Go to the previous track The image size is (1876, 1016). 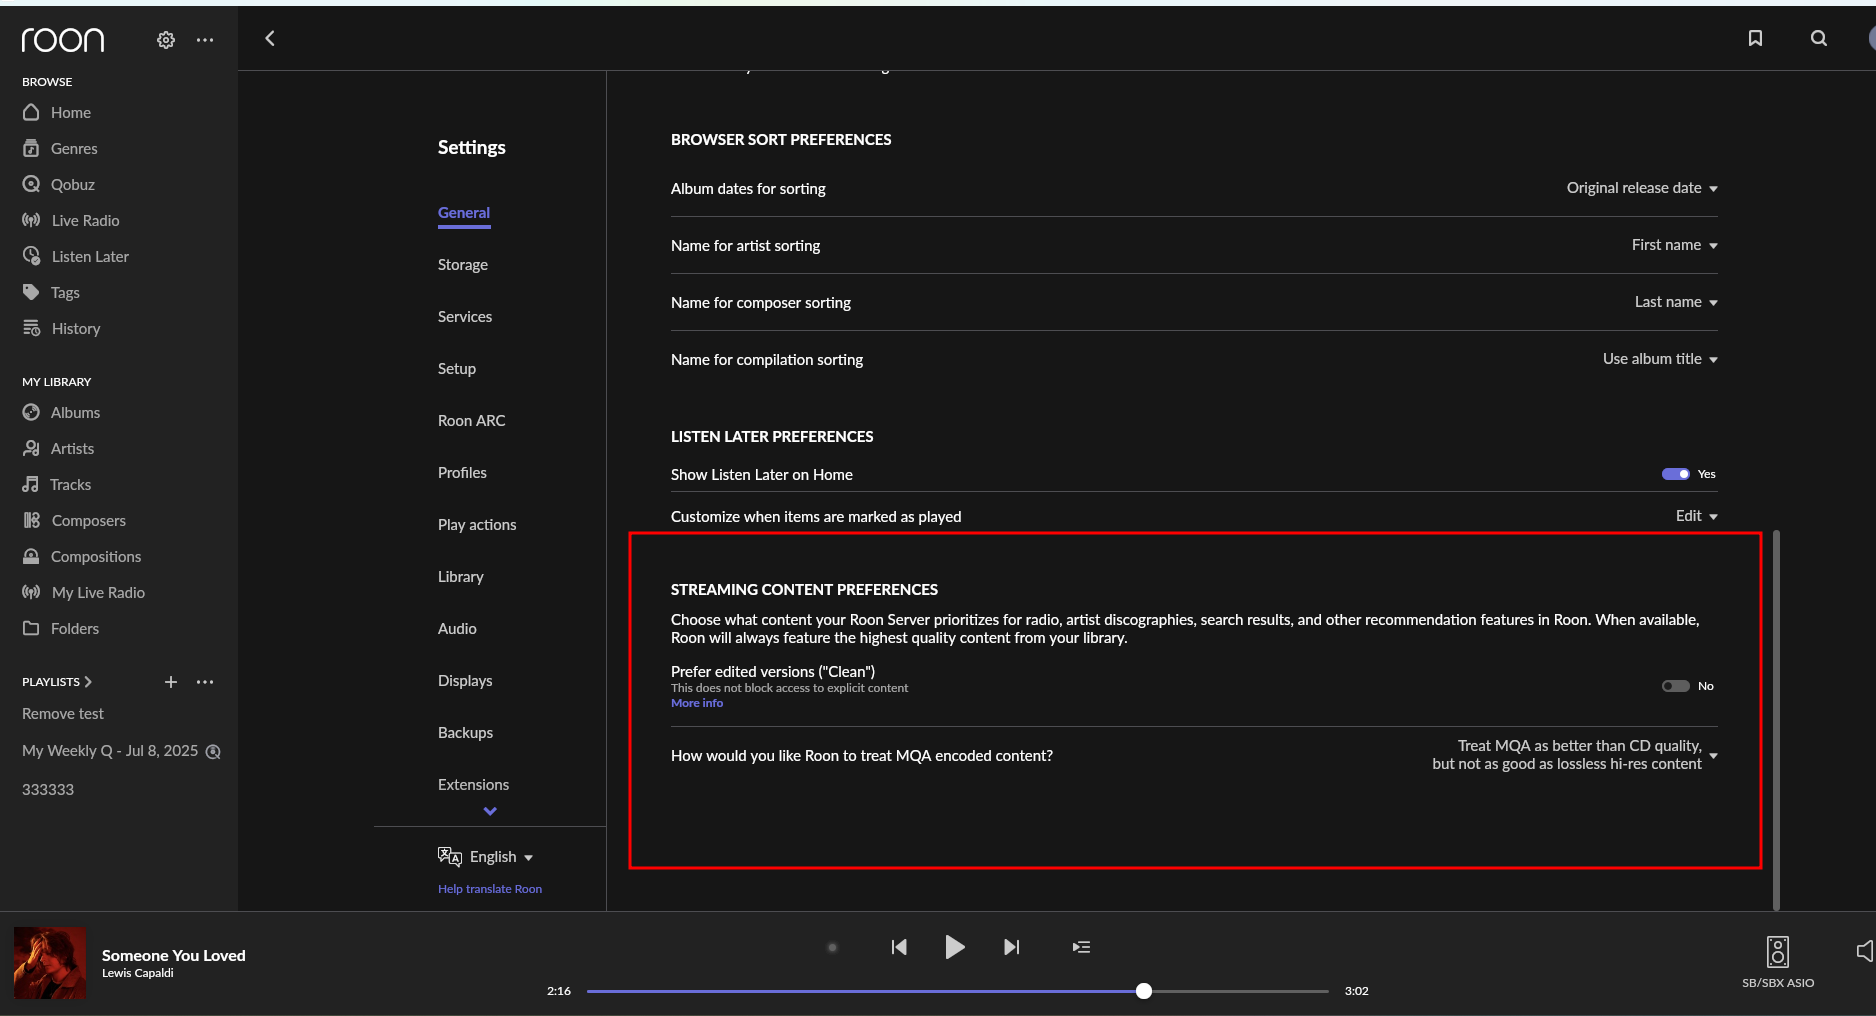pos(899,947)
